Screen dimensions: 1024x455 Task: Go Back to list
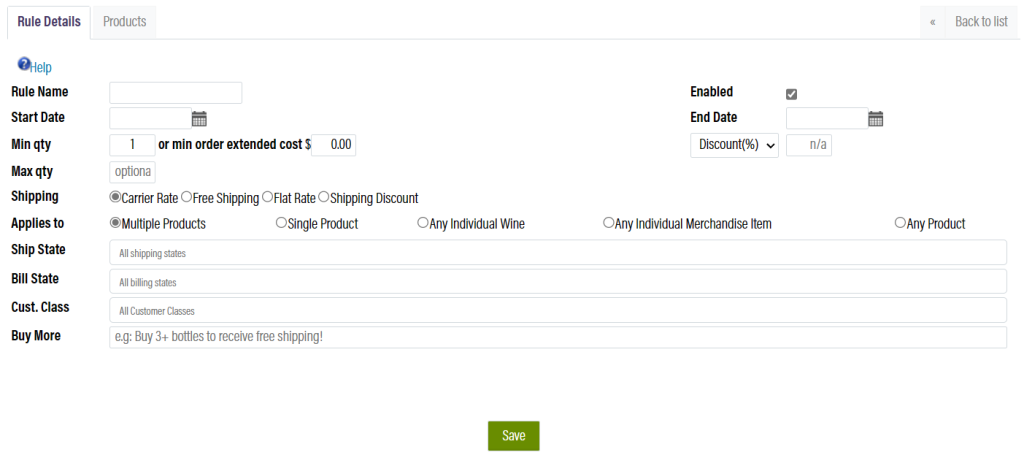tap(981, 22)
